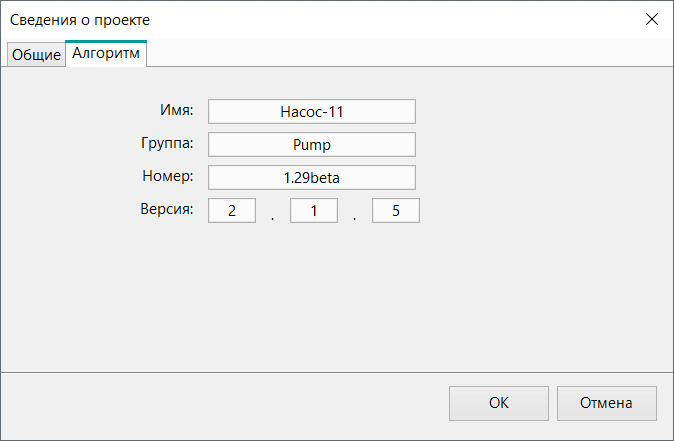Click the dot between version boxes 2 and 1
Image resolution: width=674 pixels, height=441 pixels.
(272, 216)
